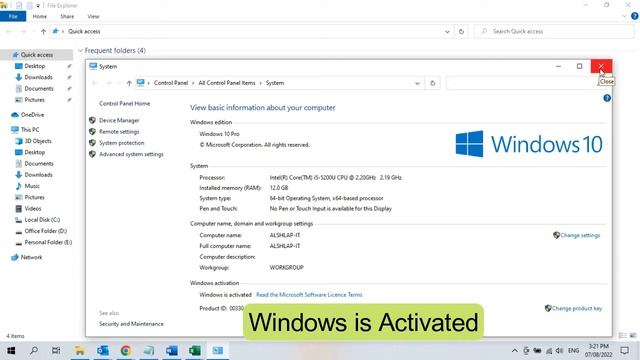The height and width of the screenshot is (360, 640).
Task: Go to Control Panel Home
Action: 124,104
